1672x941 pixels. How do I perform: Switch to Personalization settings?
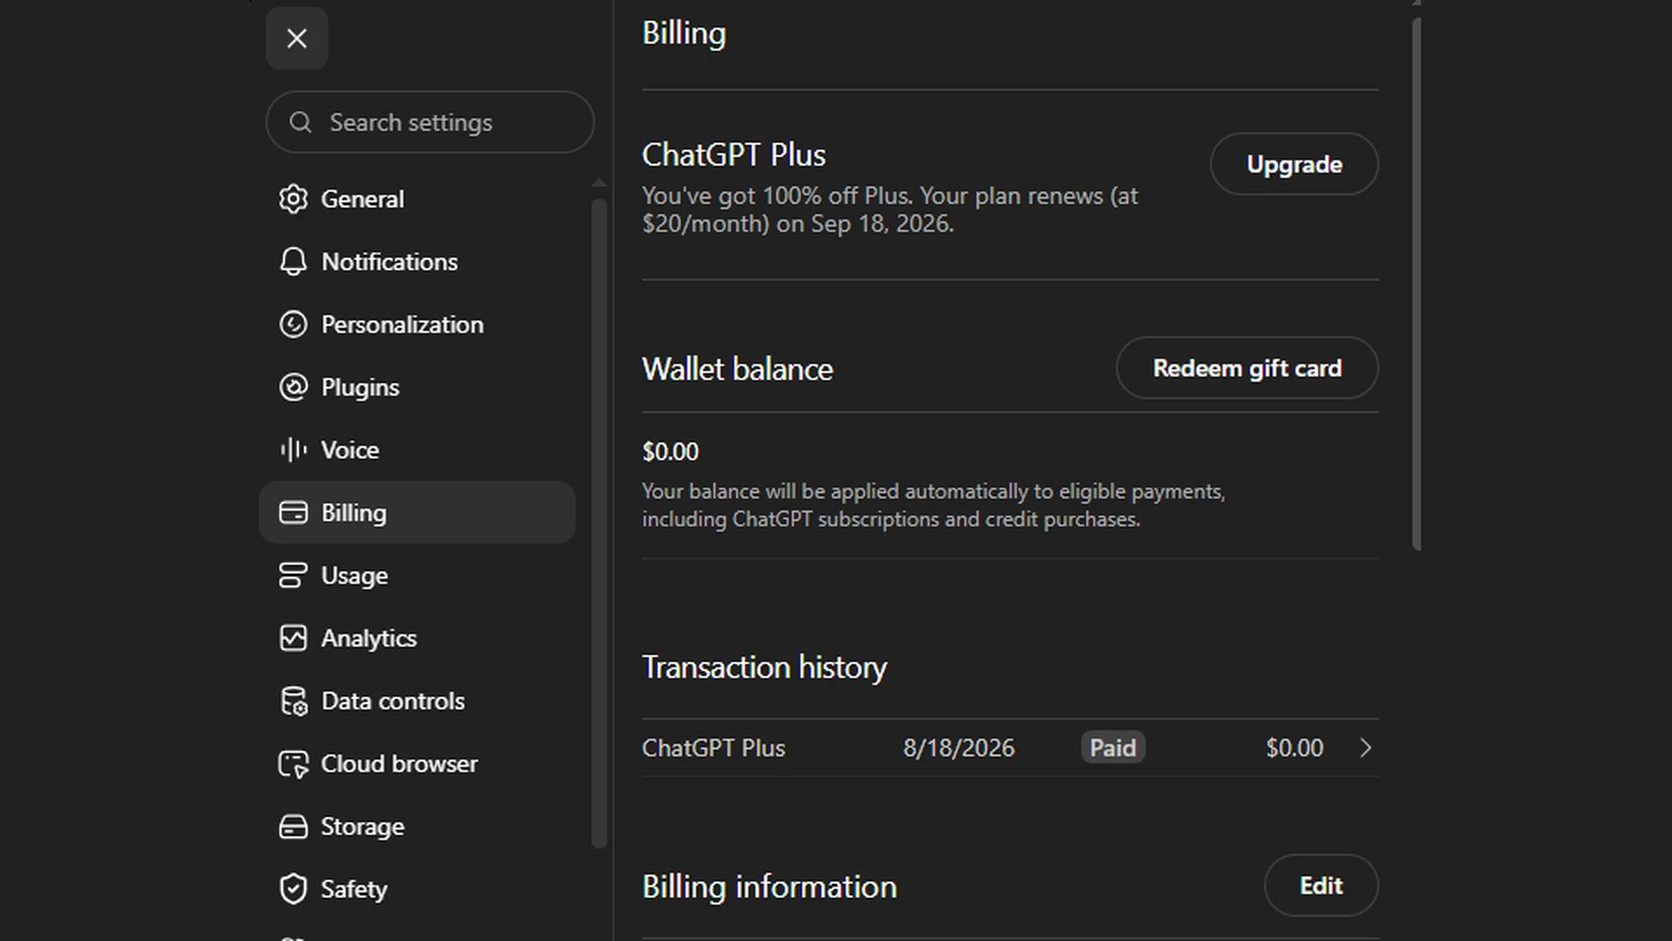coord(417,325)
